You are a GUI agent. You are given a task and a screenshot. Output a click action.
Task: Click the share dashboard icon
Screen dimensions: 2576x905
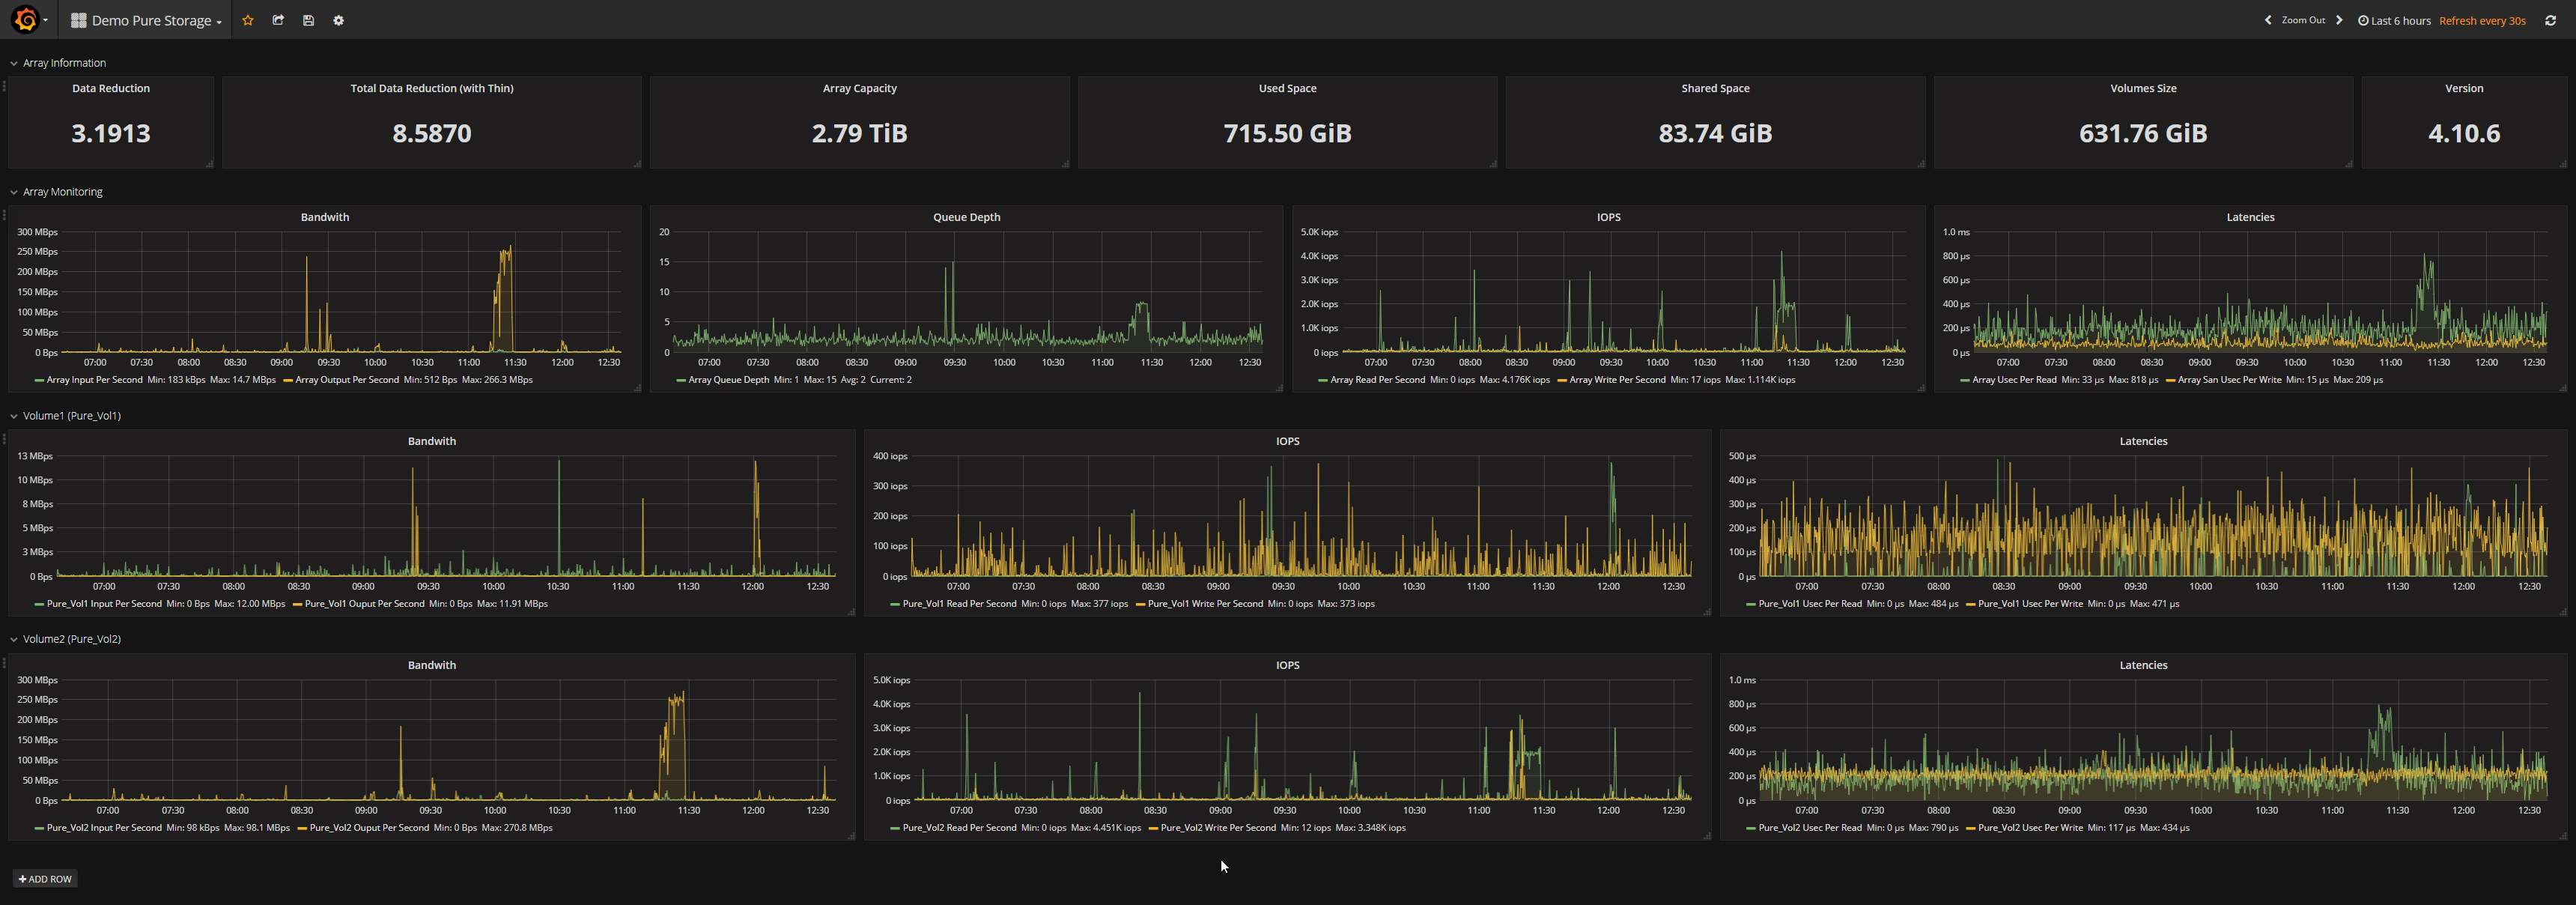[278, 20]
